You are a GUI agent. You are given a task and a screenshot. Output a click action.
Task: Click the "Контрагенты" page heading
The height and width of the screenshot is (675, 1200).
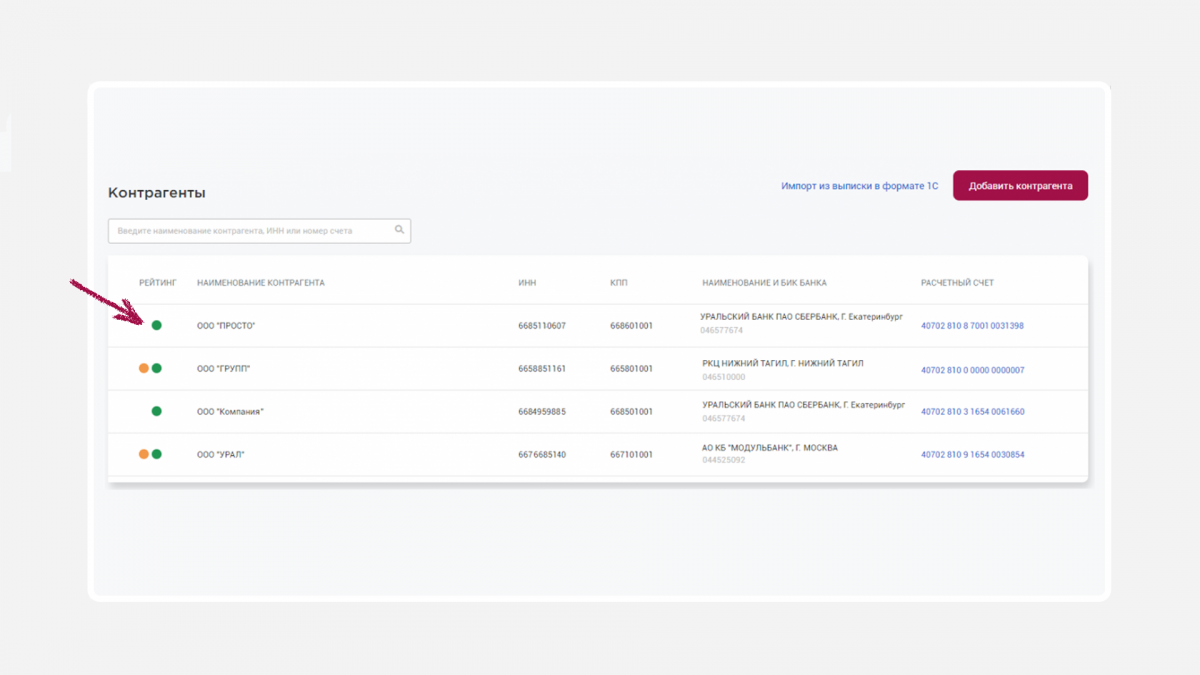[157, 193]
